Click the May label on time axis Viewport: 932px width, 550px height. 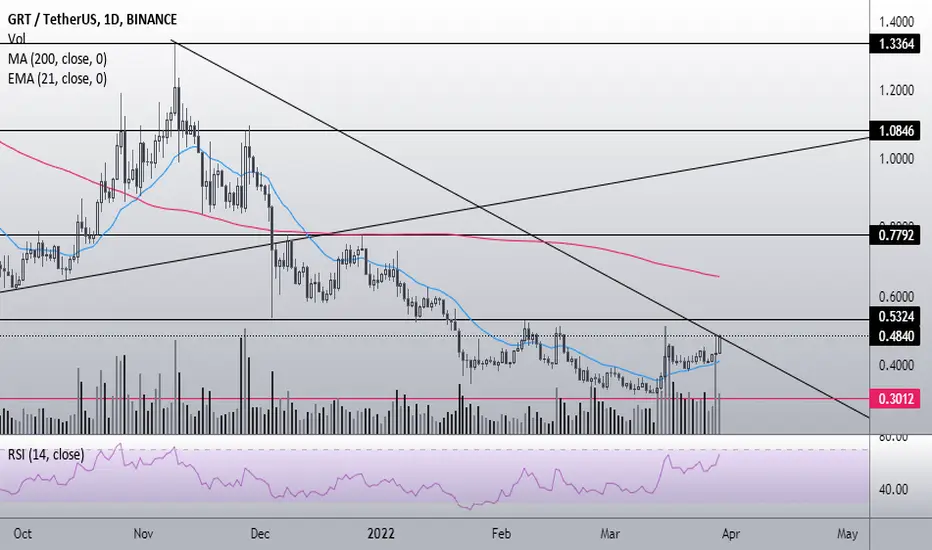point(847,533)
